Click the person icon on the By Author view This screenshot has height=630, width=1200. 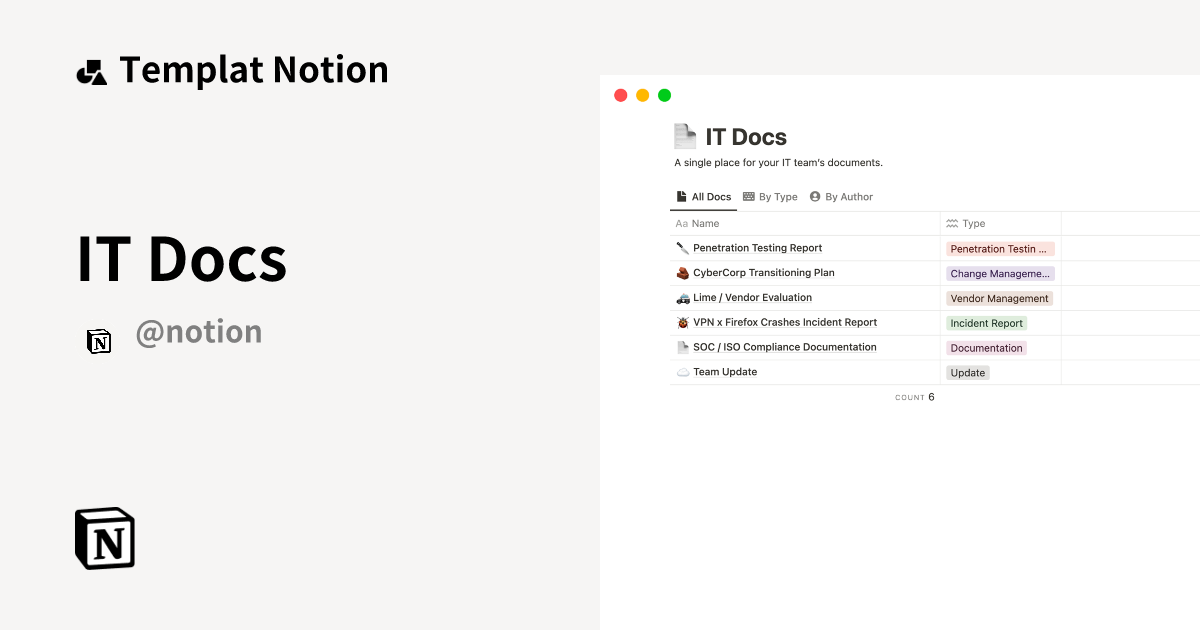coord(813,196)
